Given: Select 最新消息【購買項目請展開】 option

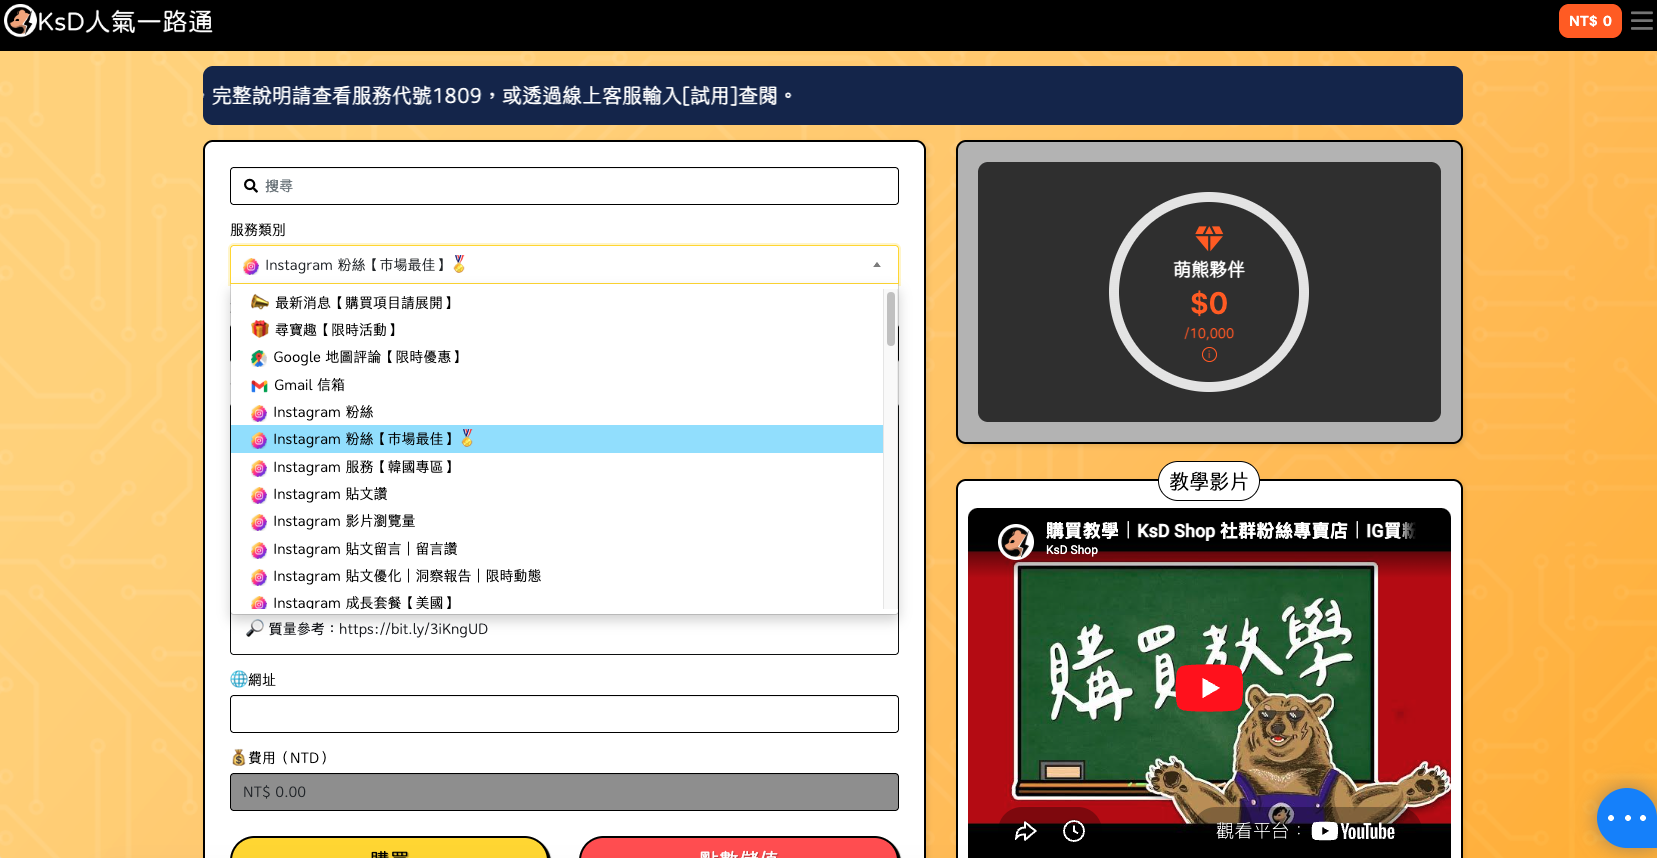Looking at the screenshot, I should 557,302.
